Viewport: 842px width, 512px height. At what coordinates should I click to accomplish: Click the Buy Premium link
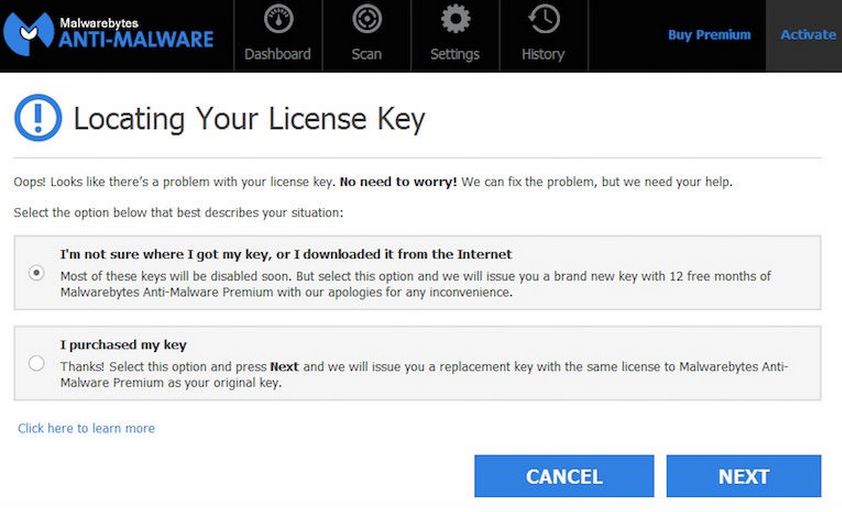(x=709, y=35)
